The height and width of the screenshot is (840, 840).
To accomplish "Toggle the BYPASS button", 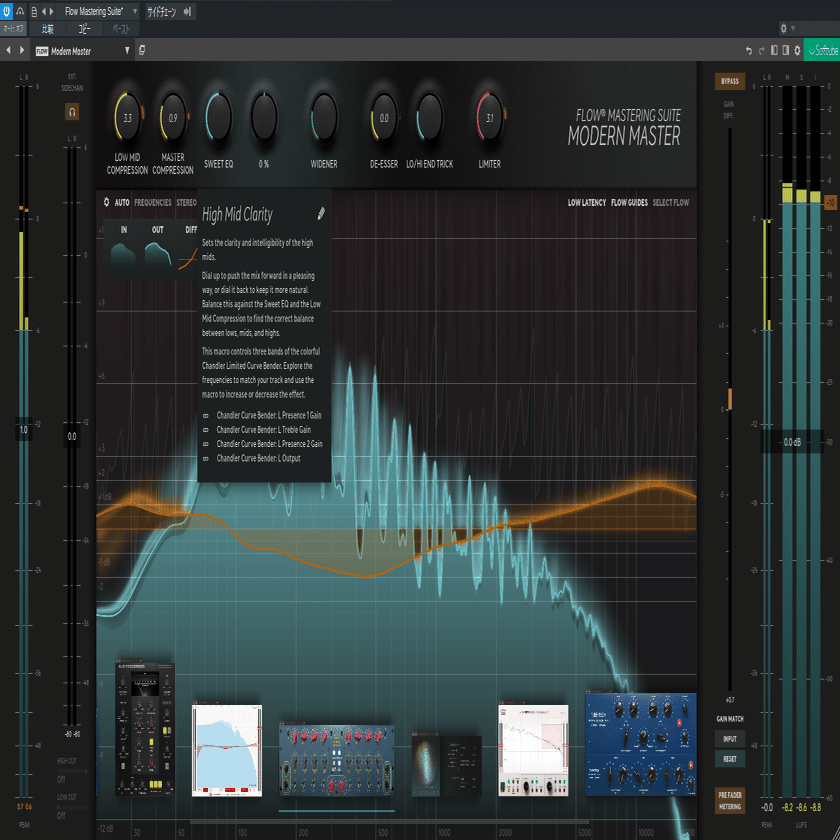I will (730, 81).
